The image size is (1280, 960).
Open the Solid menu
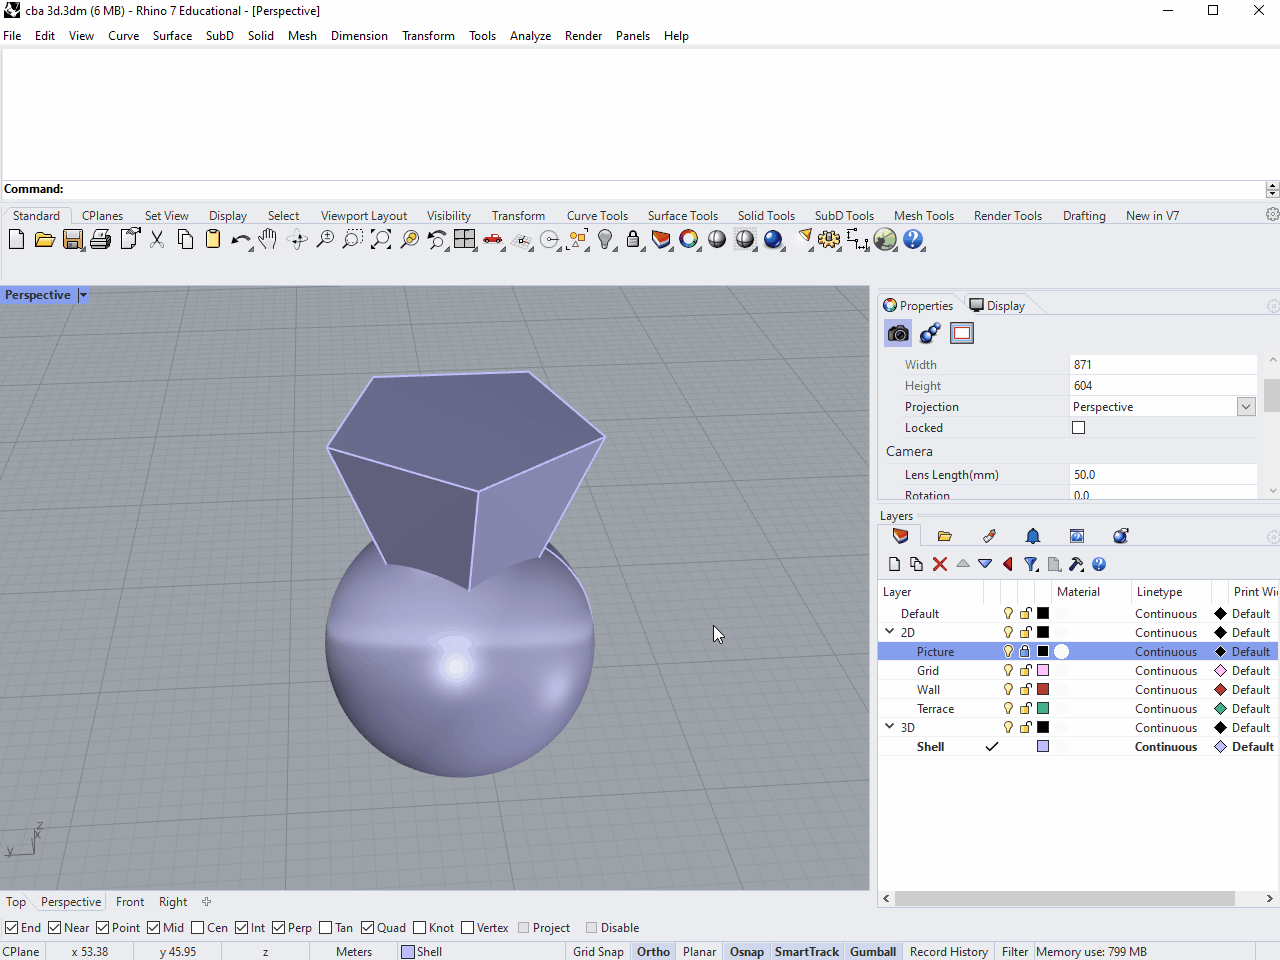pos(260,36)
